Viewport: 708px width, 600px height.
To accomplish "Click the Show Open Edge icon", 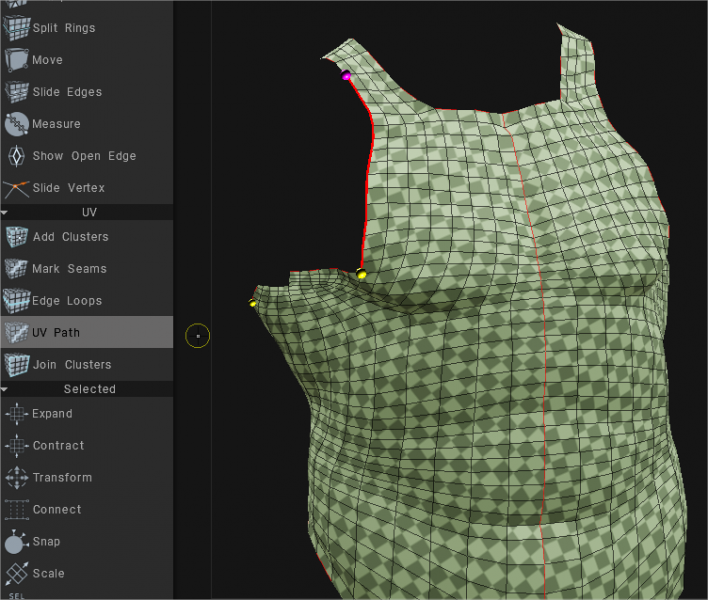I will coord(16,156).
